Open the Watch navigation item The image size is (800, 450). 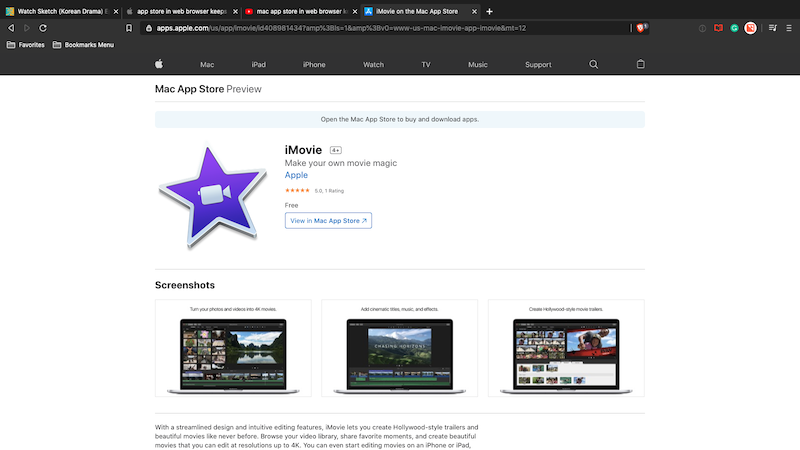tap(373, 65)
